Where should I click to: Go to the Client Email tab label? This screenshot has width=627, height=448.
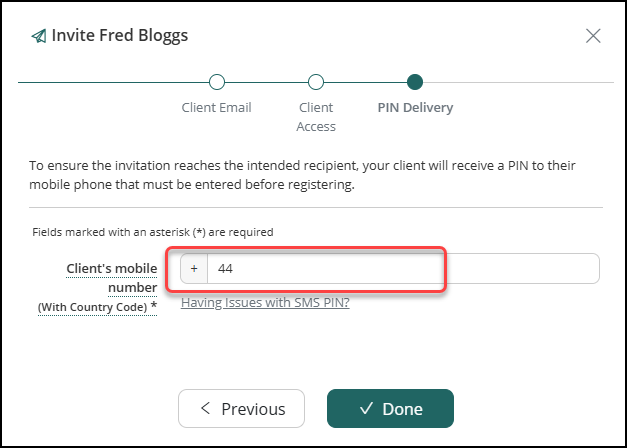(216, 108)
